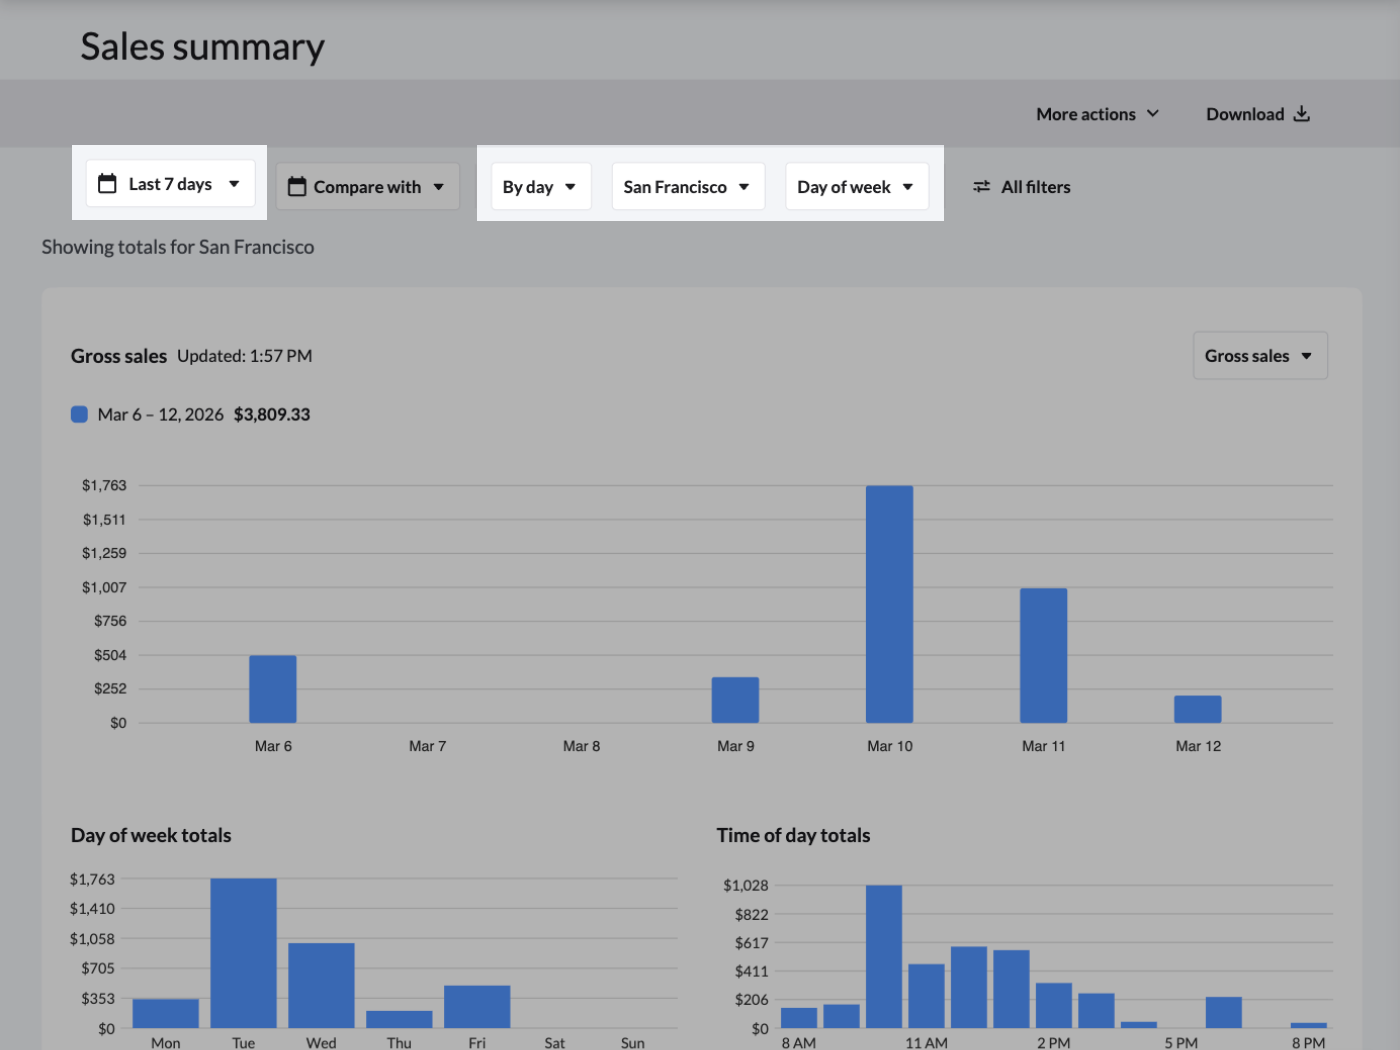Click the tallest bar in Time of day totals
Image resolution: width=1400 pixels, height=1050 pixels.
(x=883, y=956)
